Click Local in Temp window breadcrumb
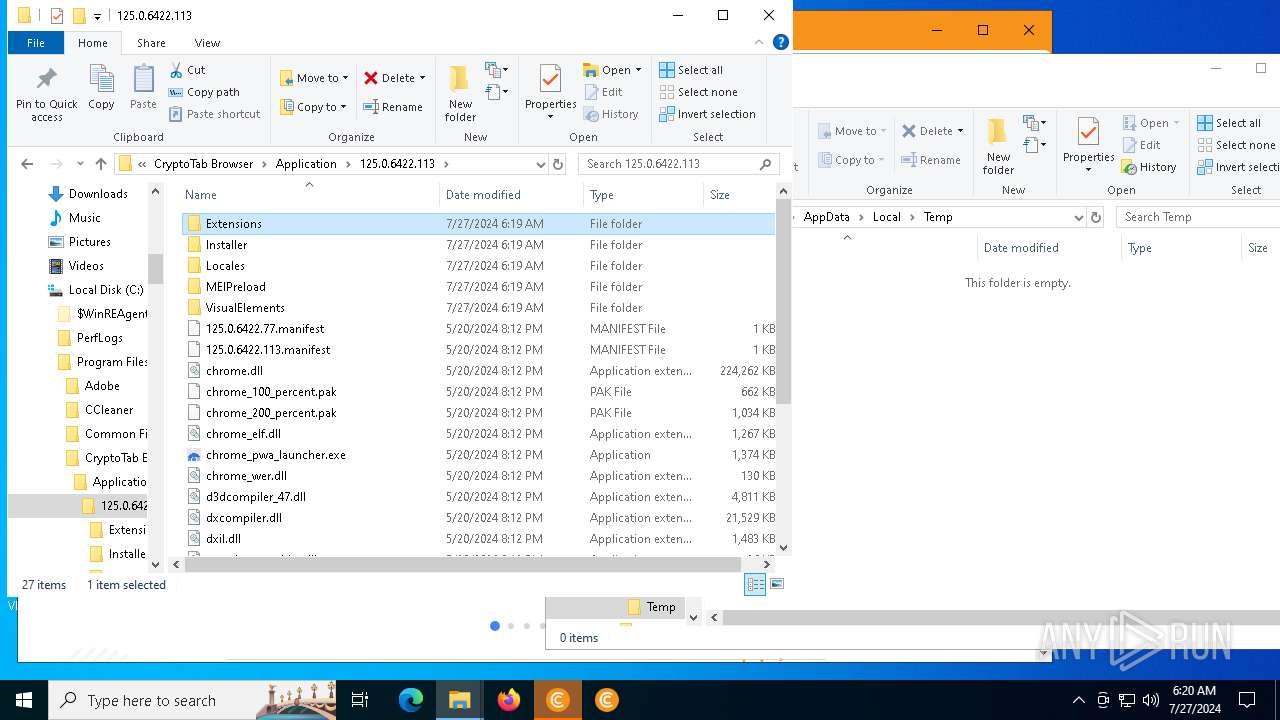 tap(887, 217)
